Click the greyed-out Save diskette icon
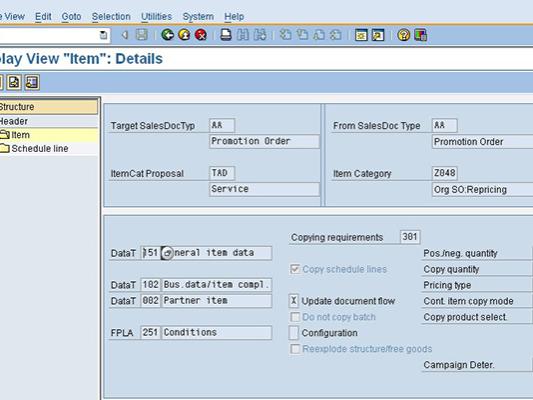 tap(142, 35)
